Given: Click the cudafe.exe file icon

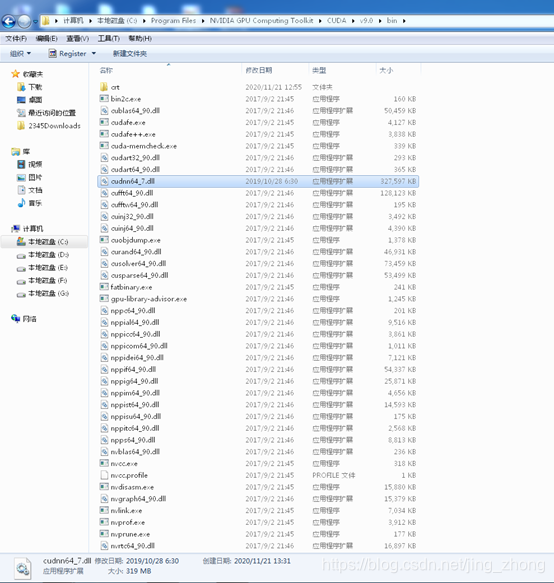Looking at the screenshot, I should 104,122.
